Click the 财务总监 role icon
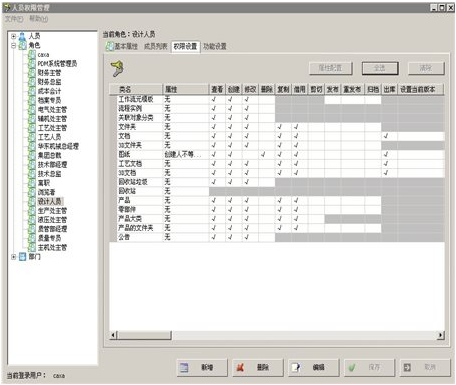 (32, 82)
